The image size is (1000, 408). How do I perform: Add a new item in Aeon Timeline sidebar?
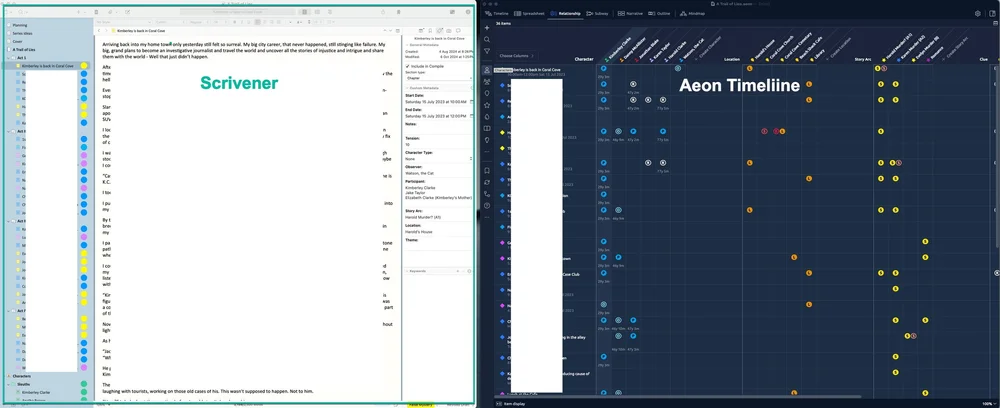[487, 28]
